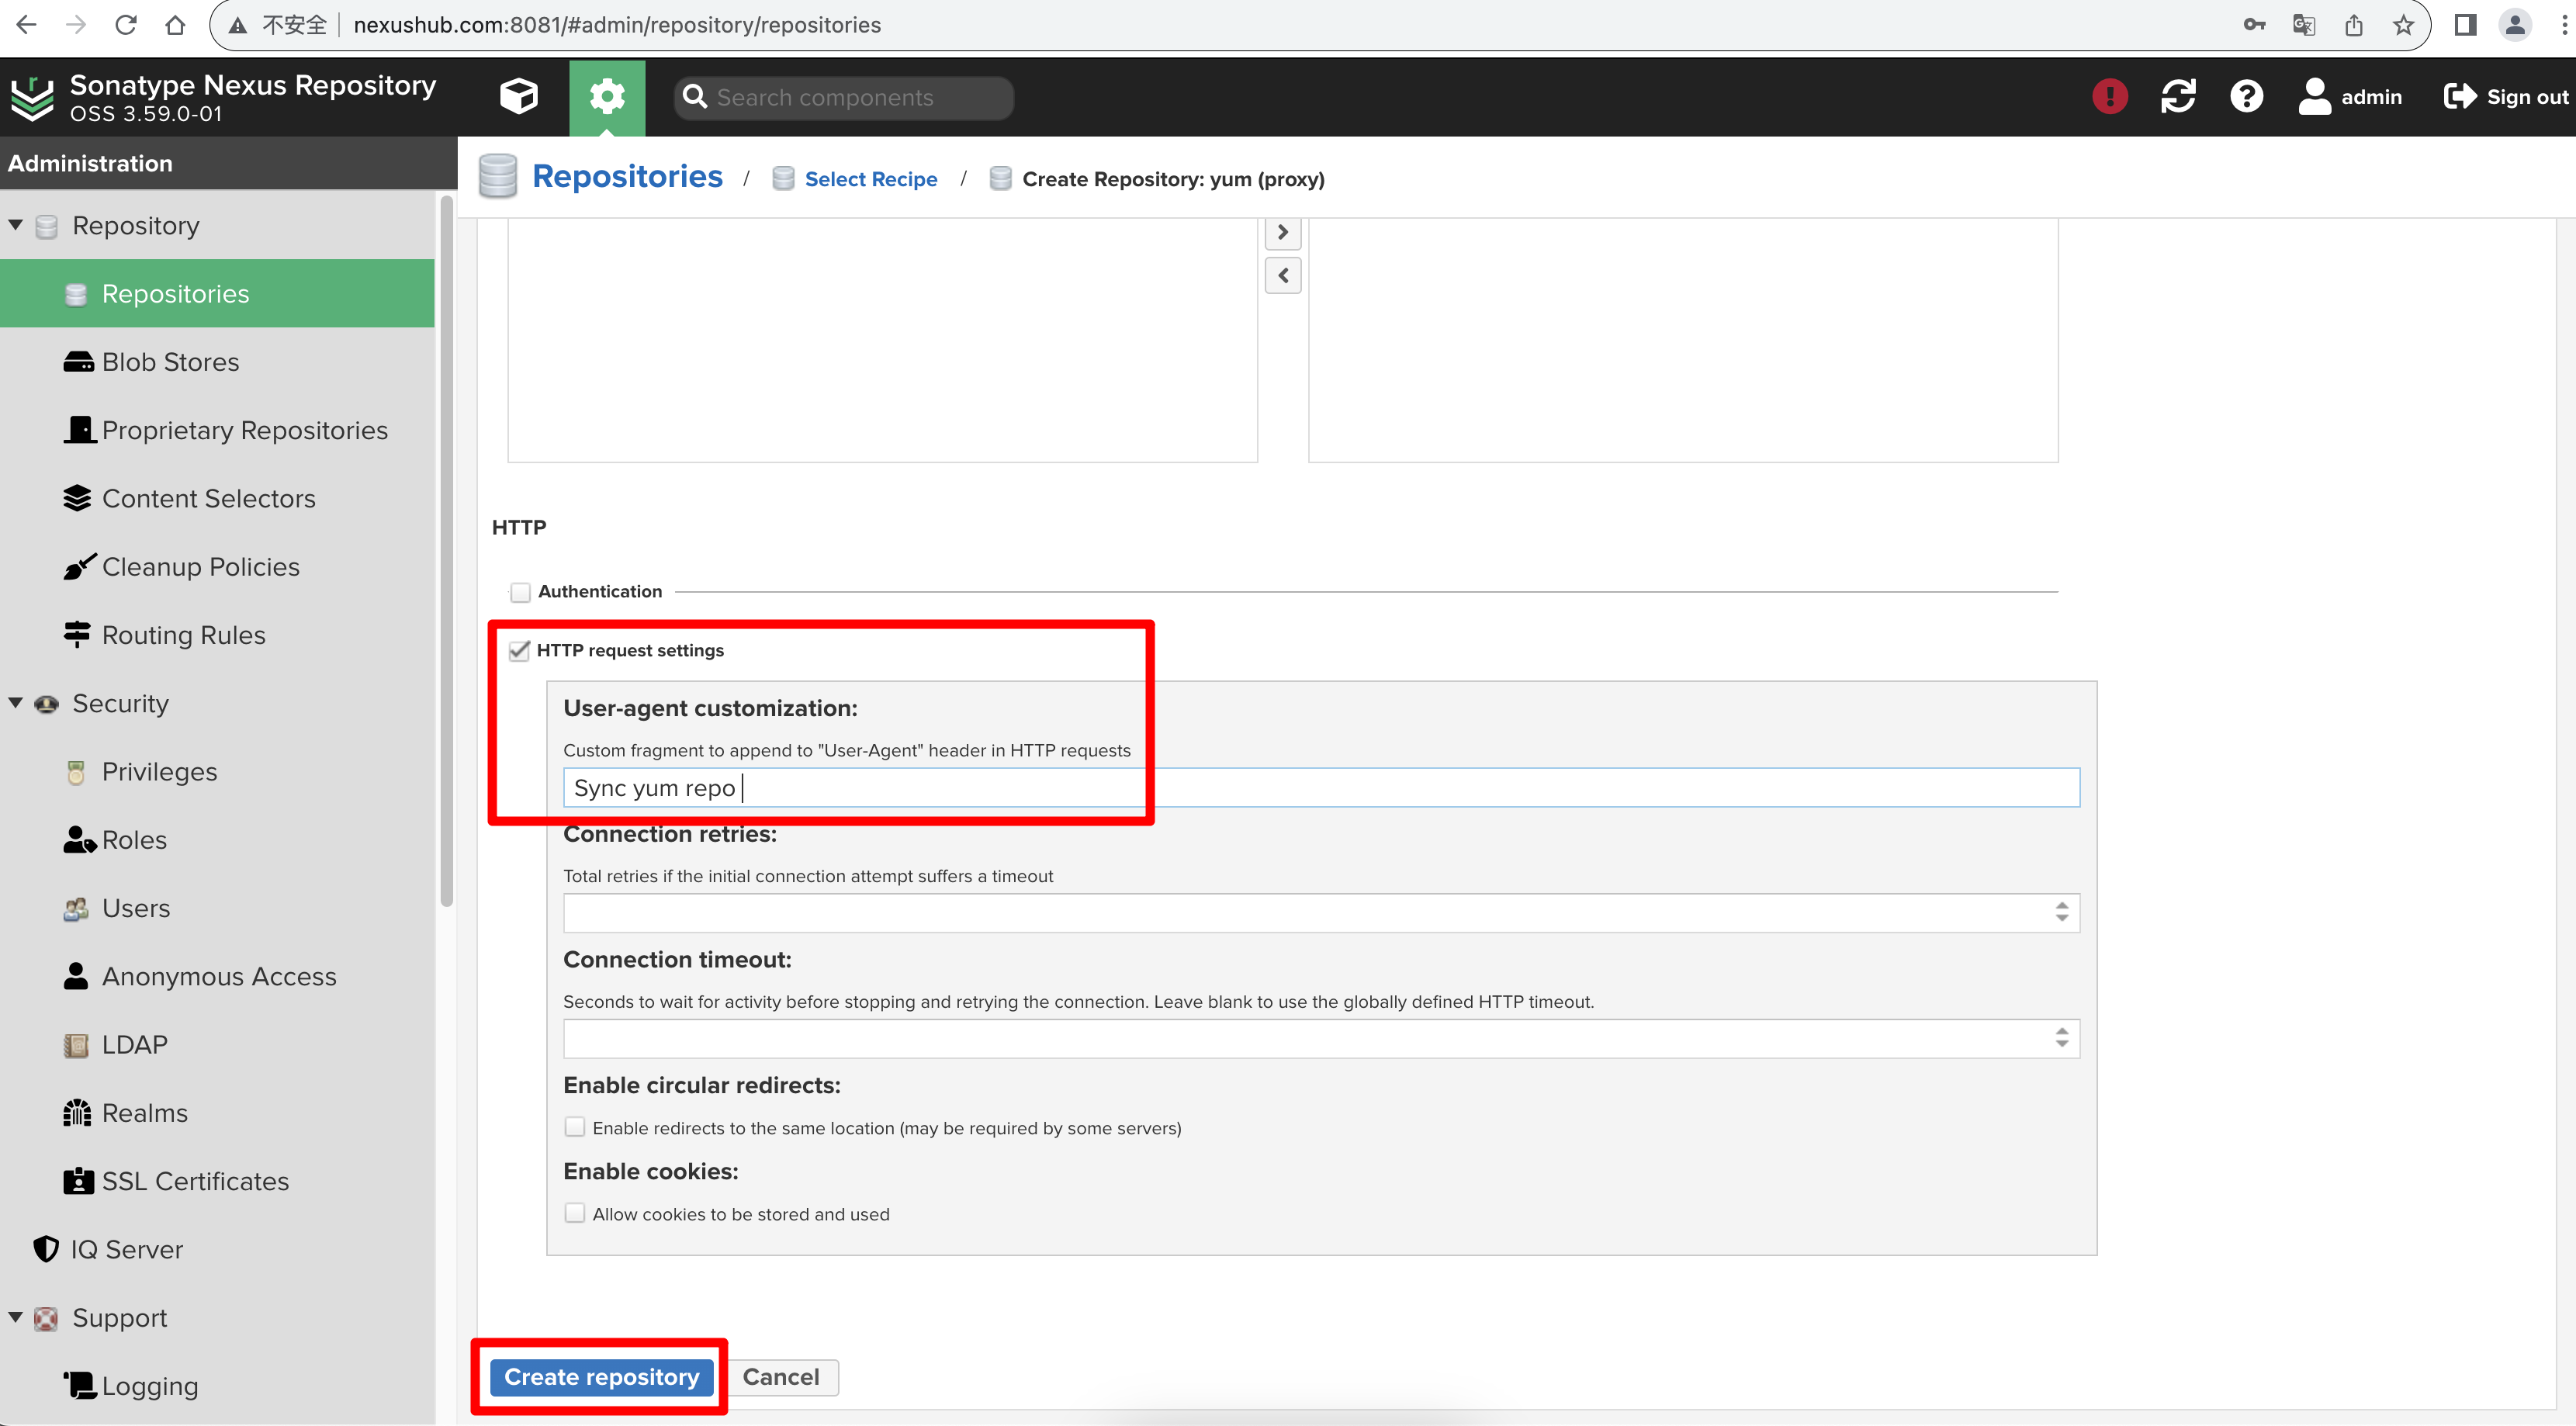
Task: Click the User-agent customization text field
Action: [1321, 787]
